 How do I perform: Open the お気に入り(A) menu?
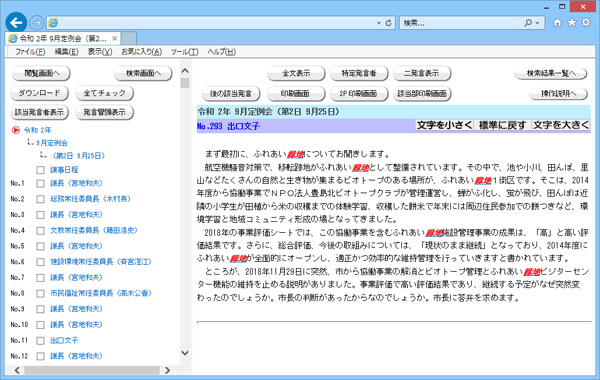[142, 52]
